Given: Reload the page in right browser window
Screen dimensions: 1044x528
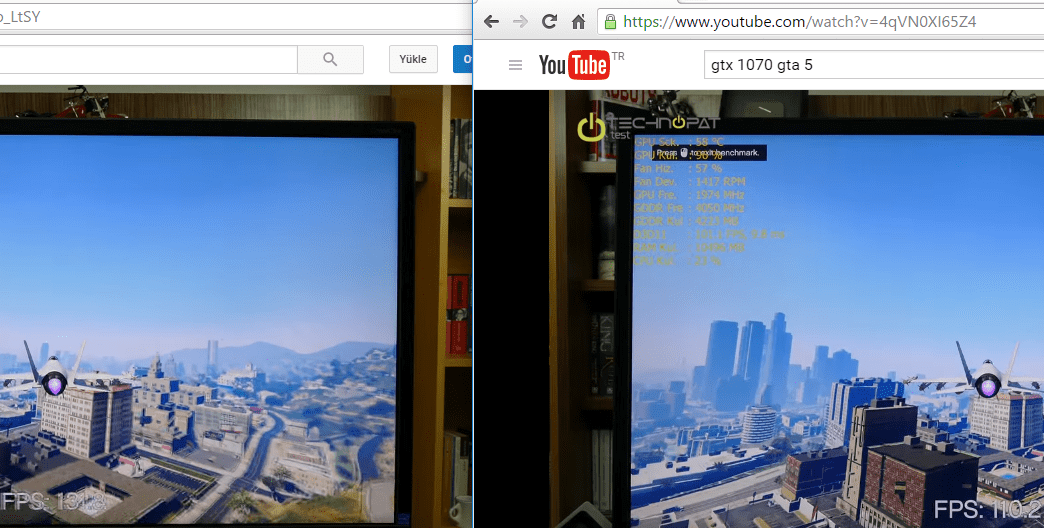Looking at the screenshot, I should [549, 21].
